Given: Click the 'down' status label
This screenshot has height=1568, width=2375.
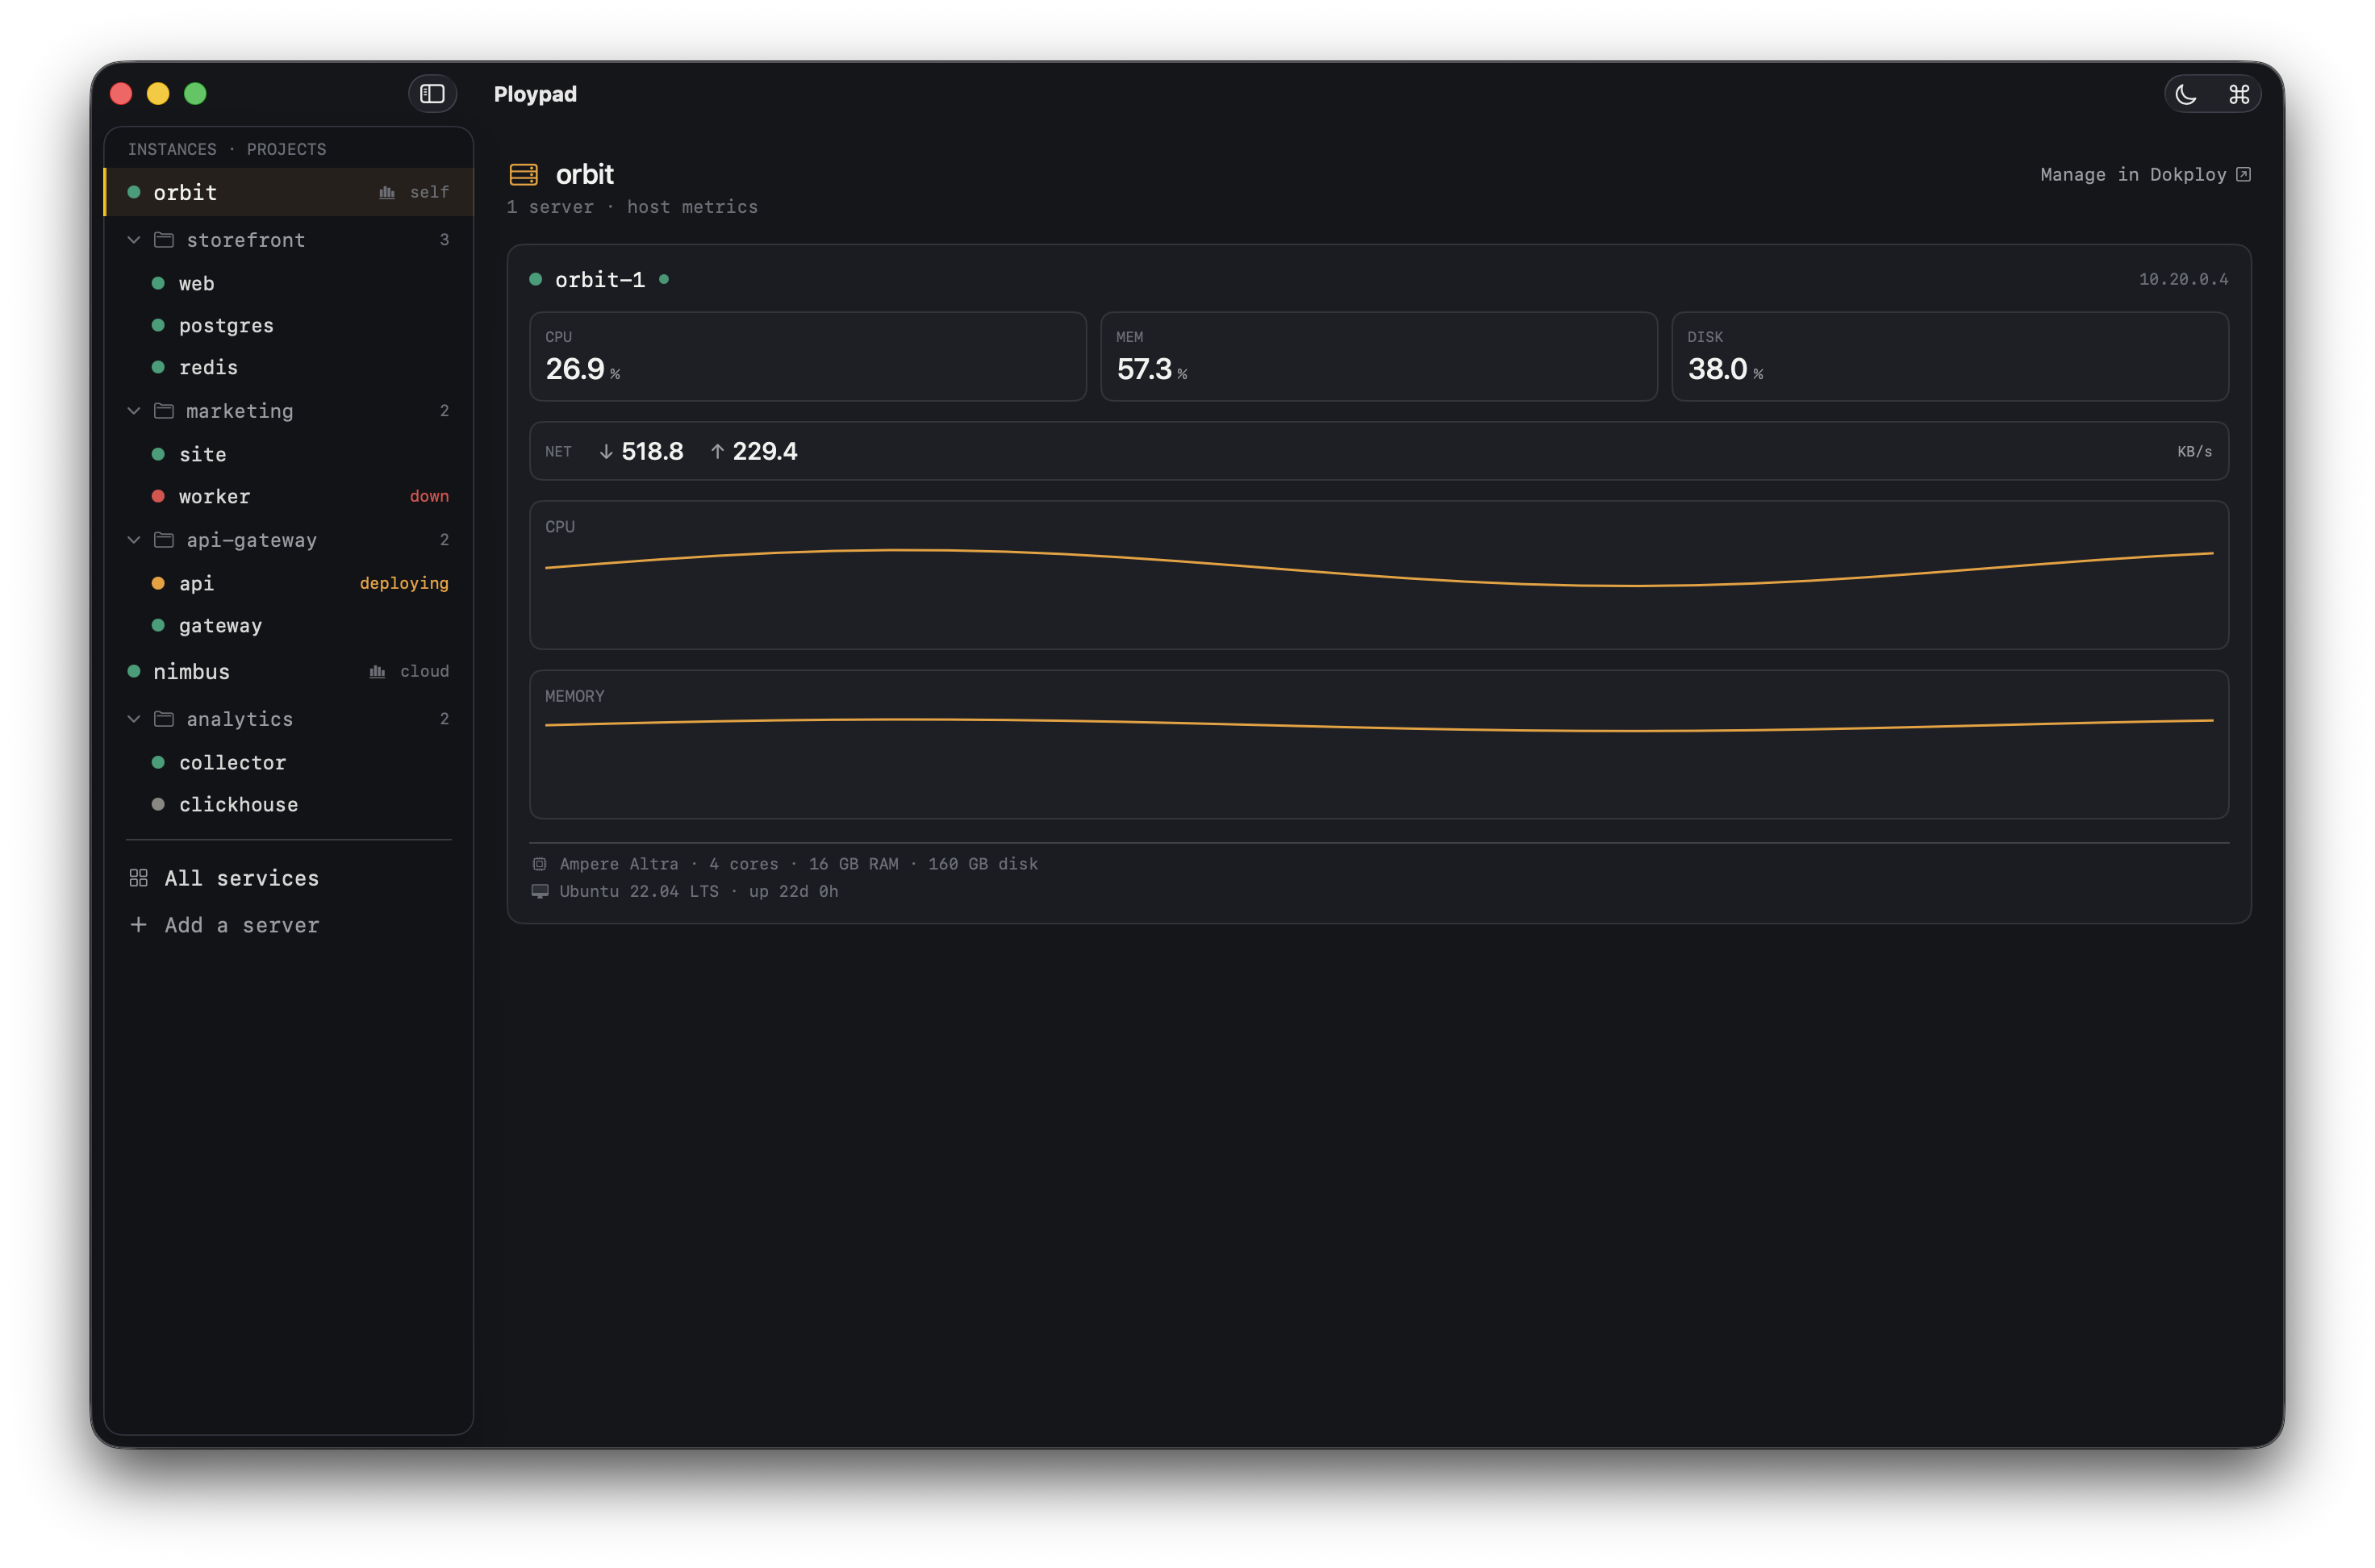Looking at the screenshot, I should tap(429, 496).
